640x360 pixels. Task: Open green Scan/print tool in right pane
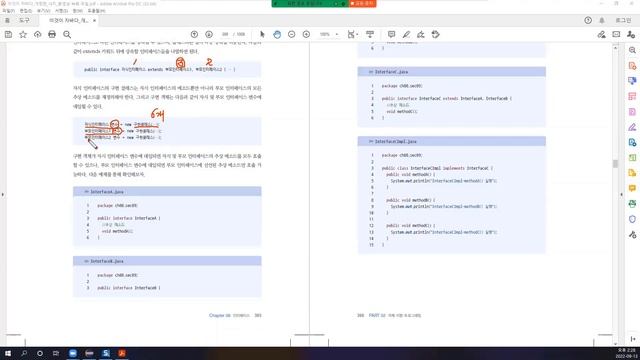[632, 204]
